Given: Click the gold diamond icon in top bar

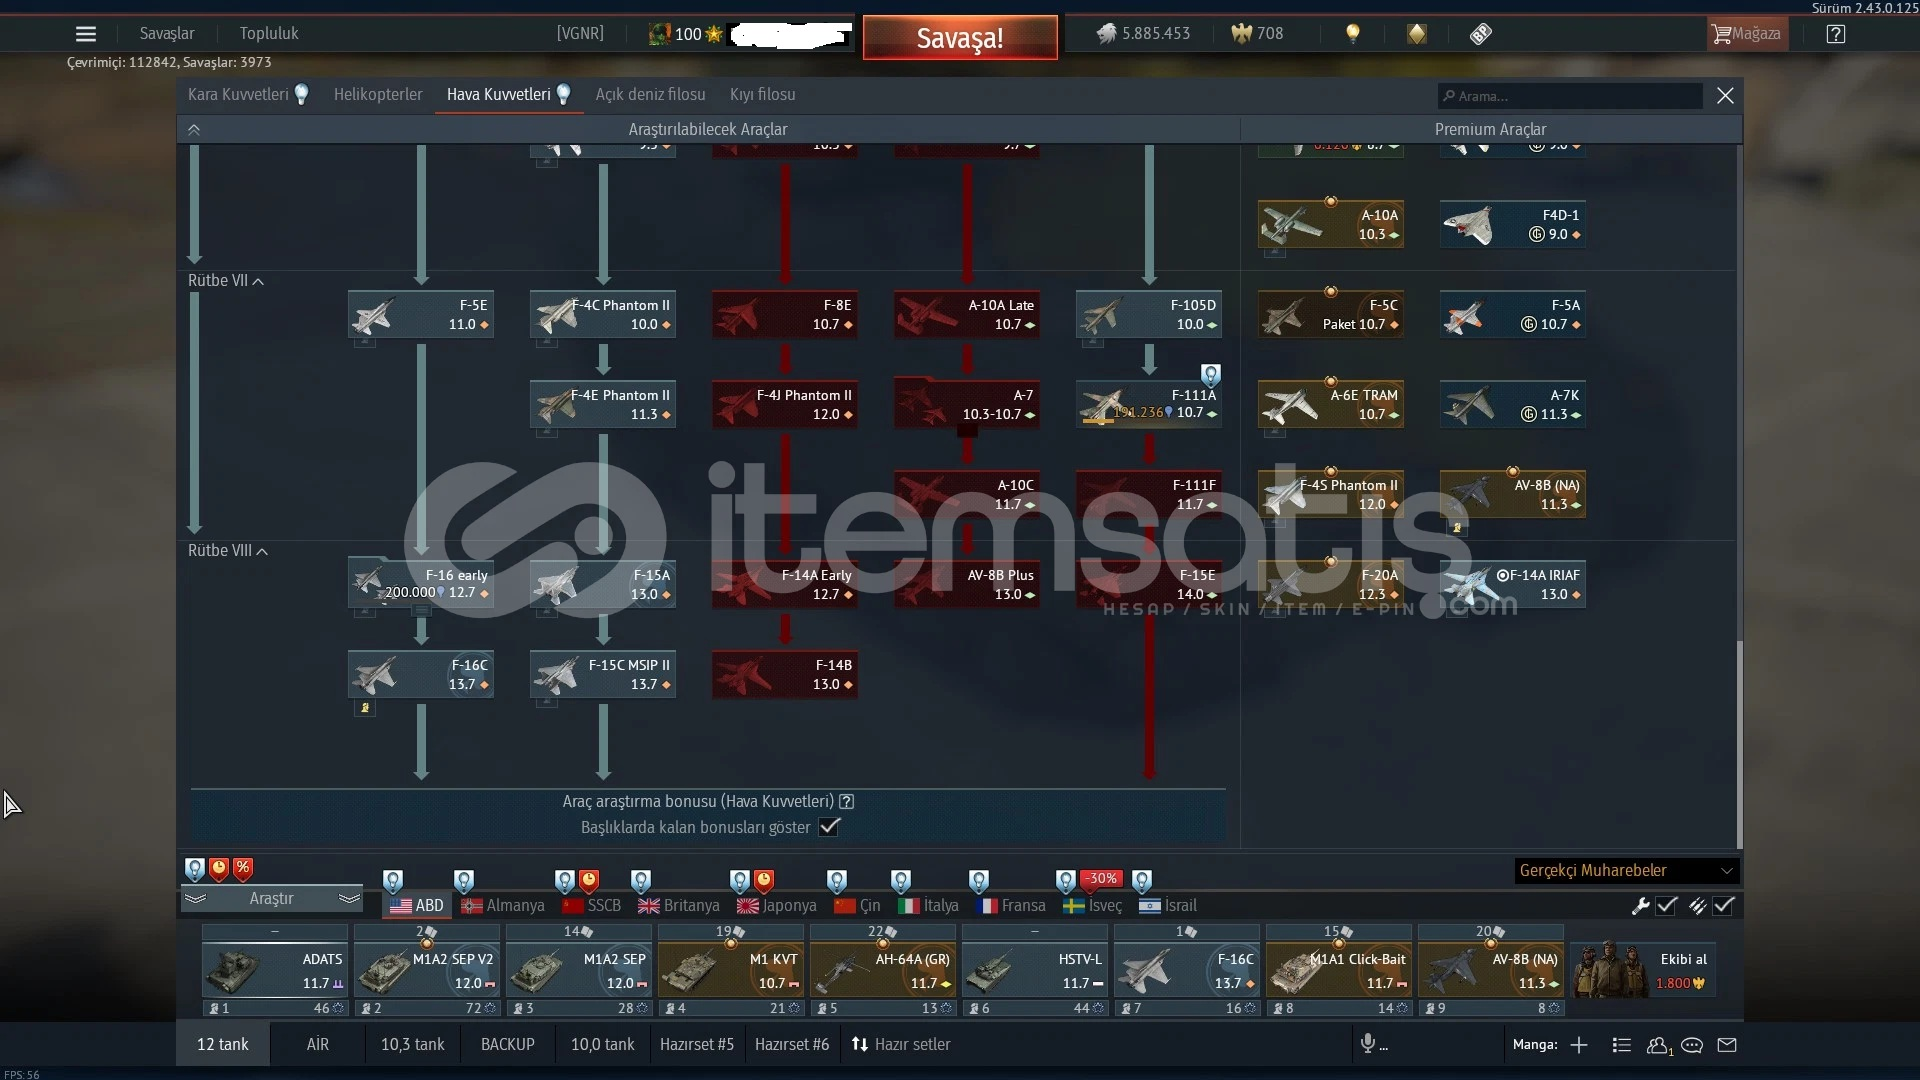Looking at the screenshot, I should (x=1417, y=34).
